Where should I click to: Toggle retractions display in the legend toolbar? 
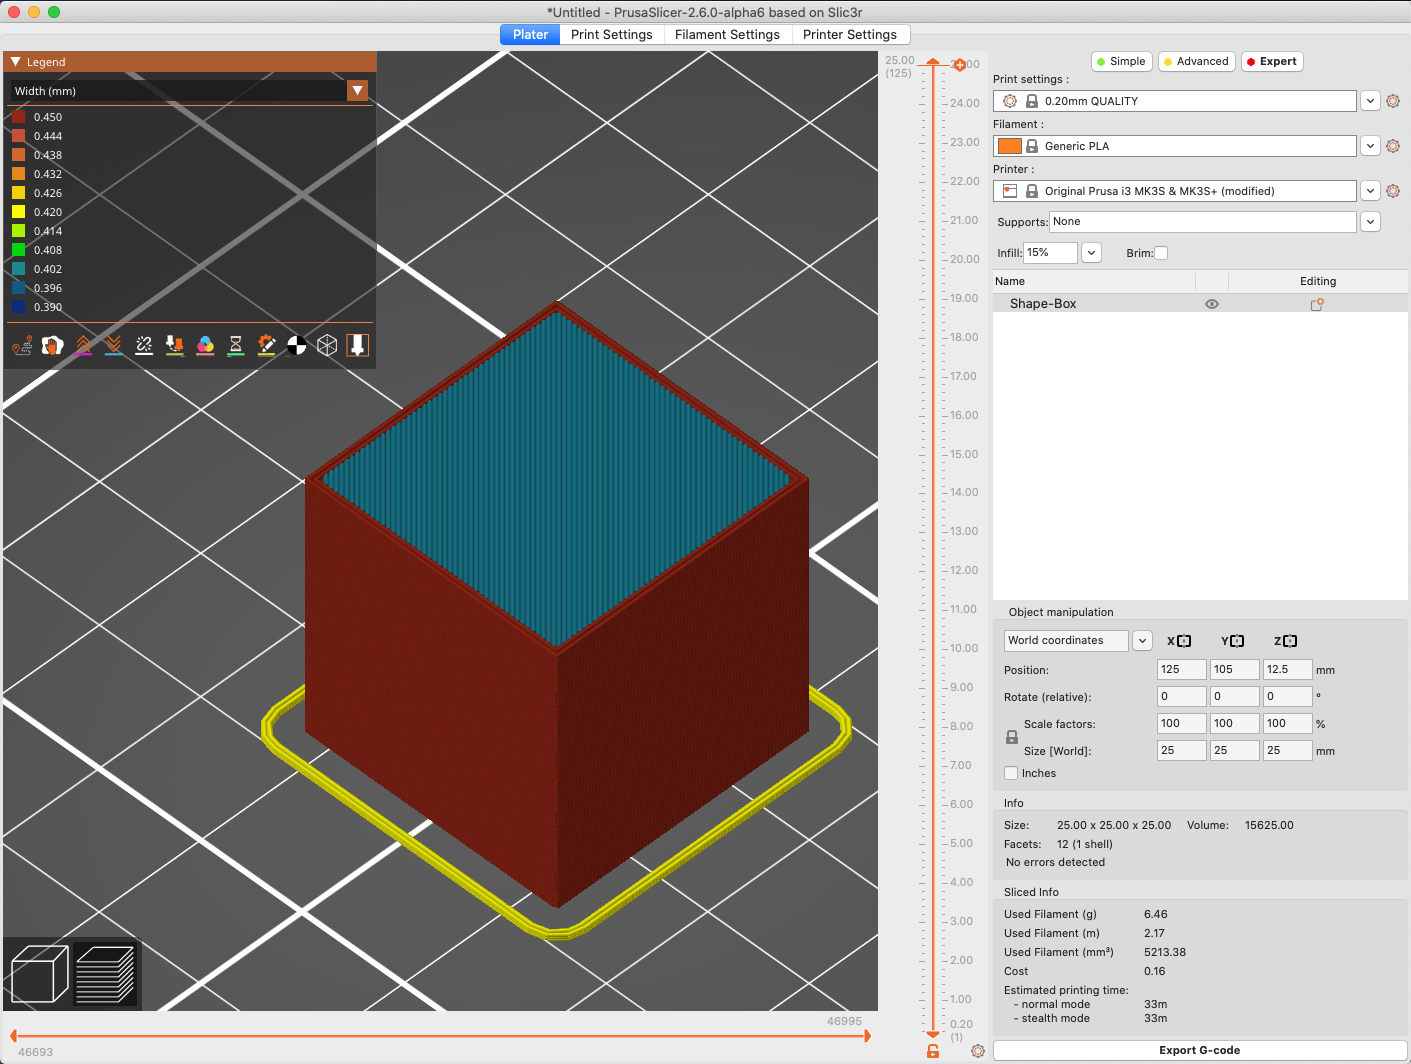83,346
